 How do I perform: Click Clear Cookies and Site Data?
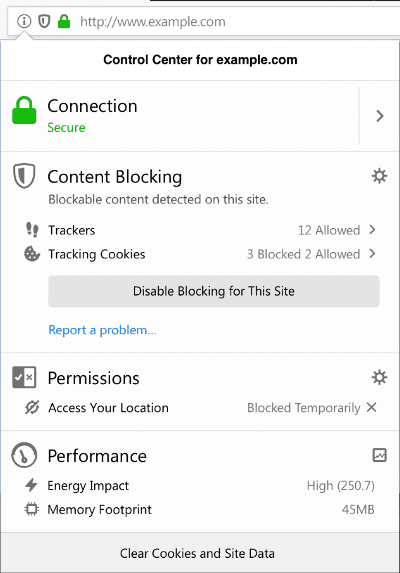(197, 553)
